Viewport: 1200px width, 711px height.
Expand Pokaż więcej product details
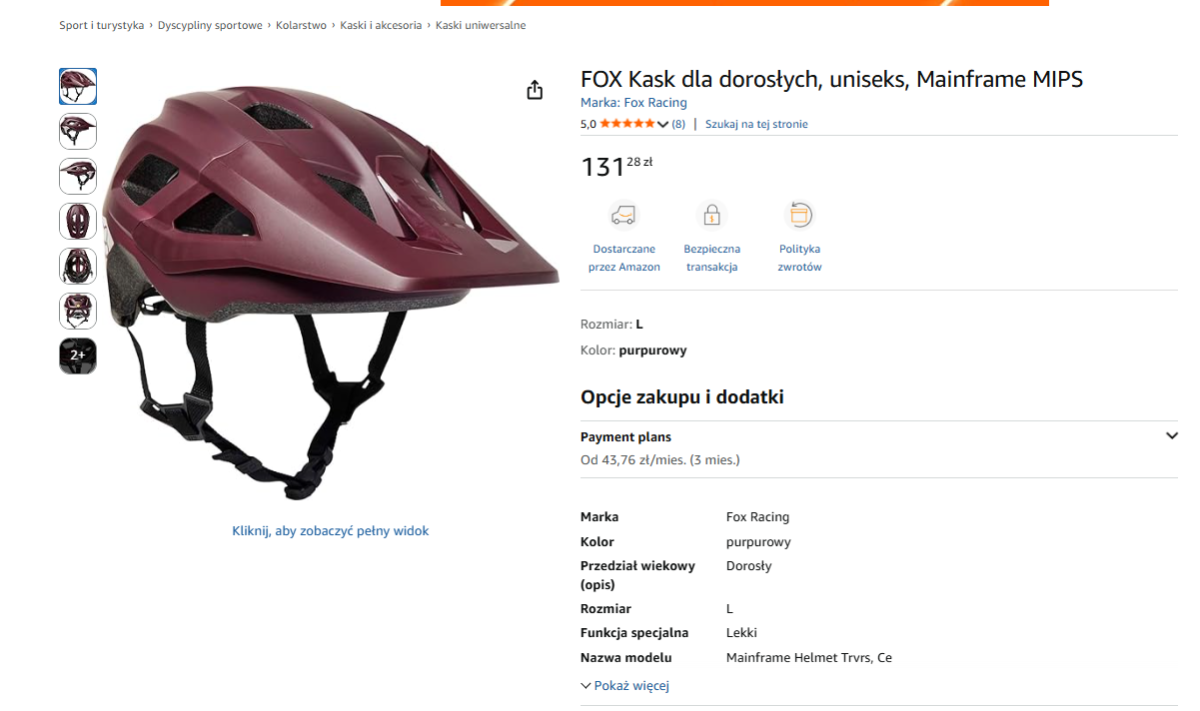(x=625, y=686)
